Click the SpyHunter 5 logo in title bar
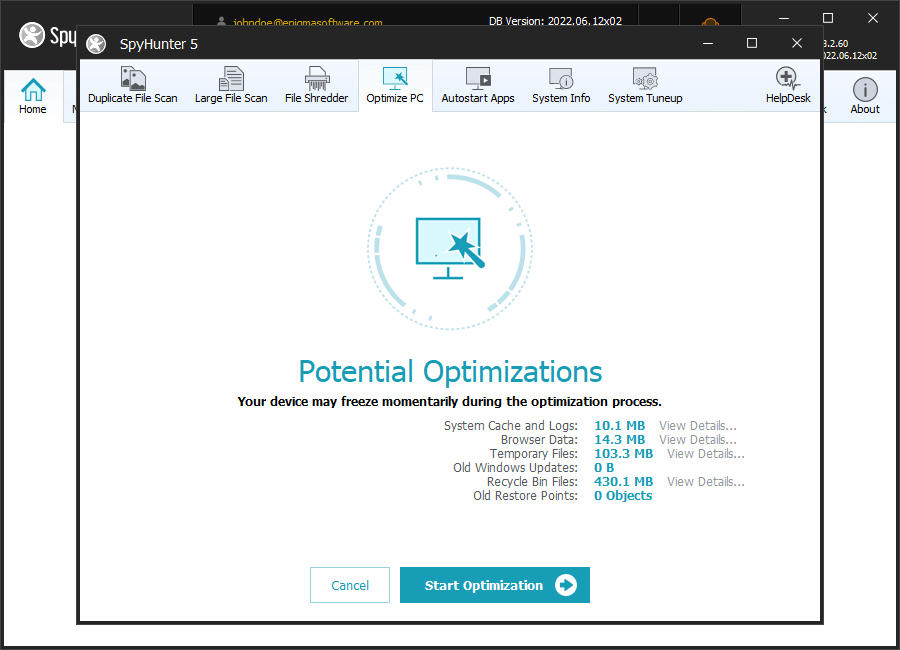The width and height of the screenshot is (900, 650). pos(96,44)
